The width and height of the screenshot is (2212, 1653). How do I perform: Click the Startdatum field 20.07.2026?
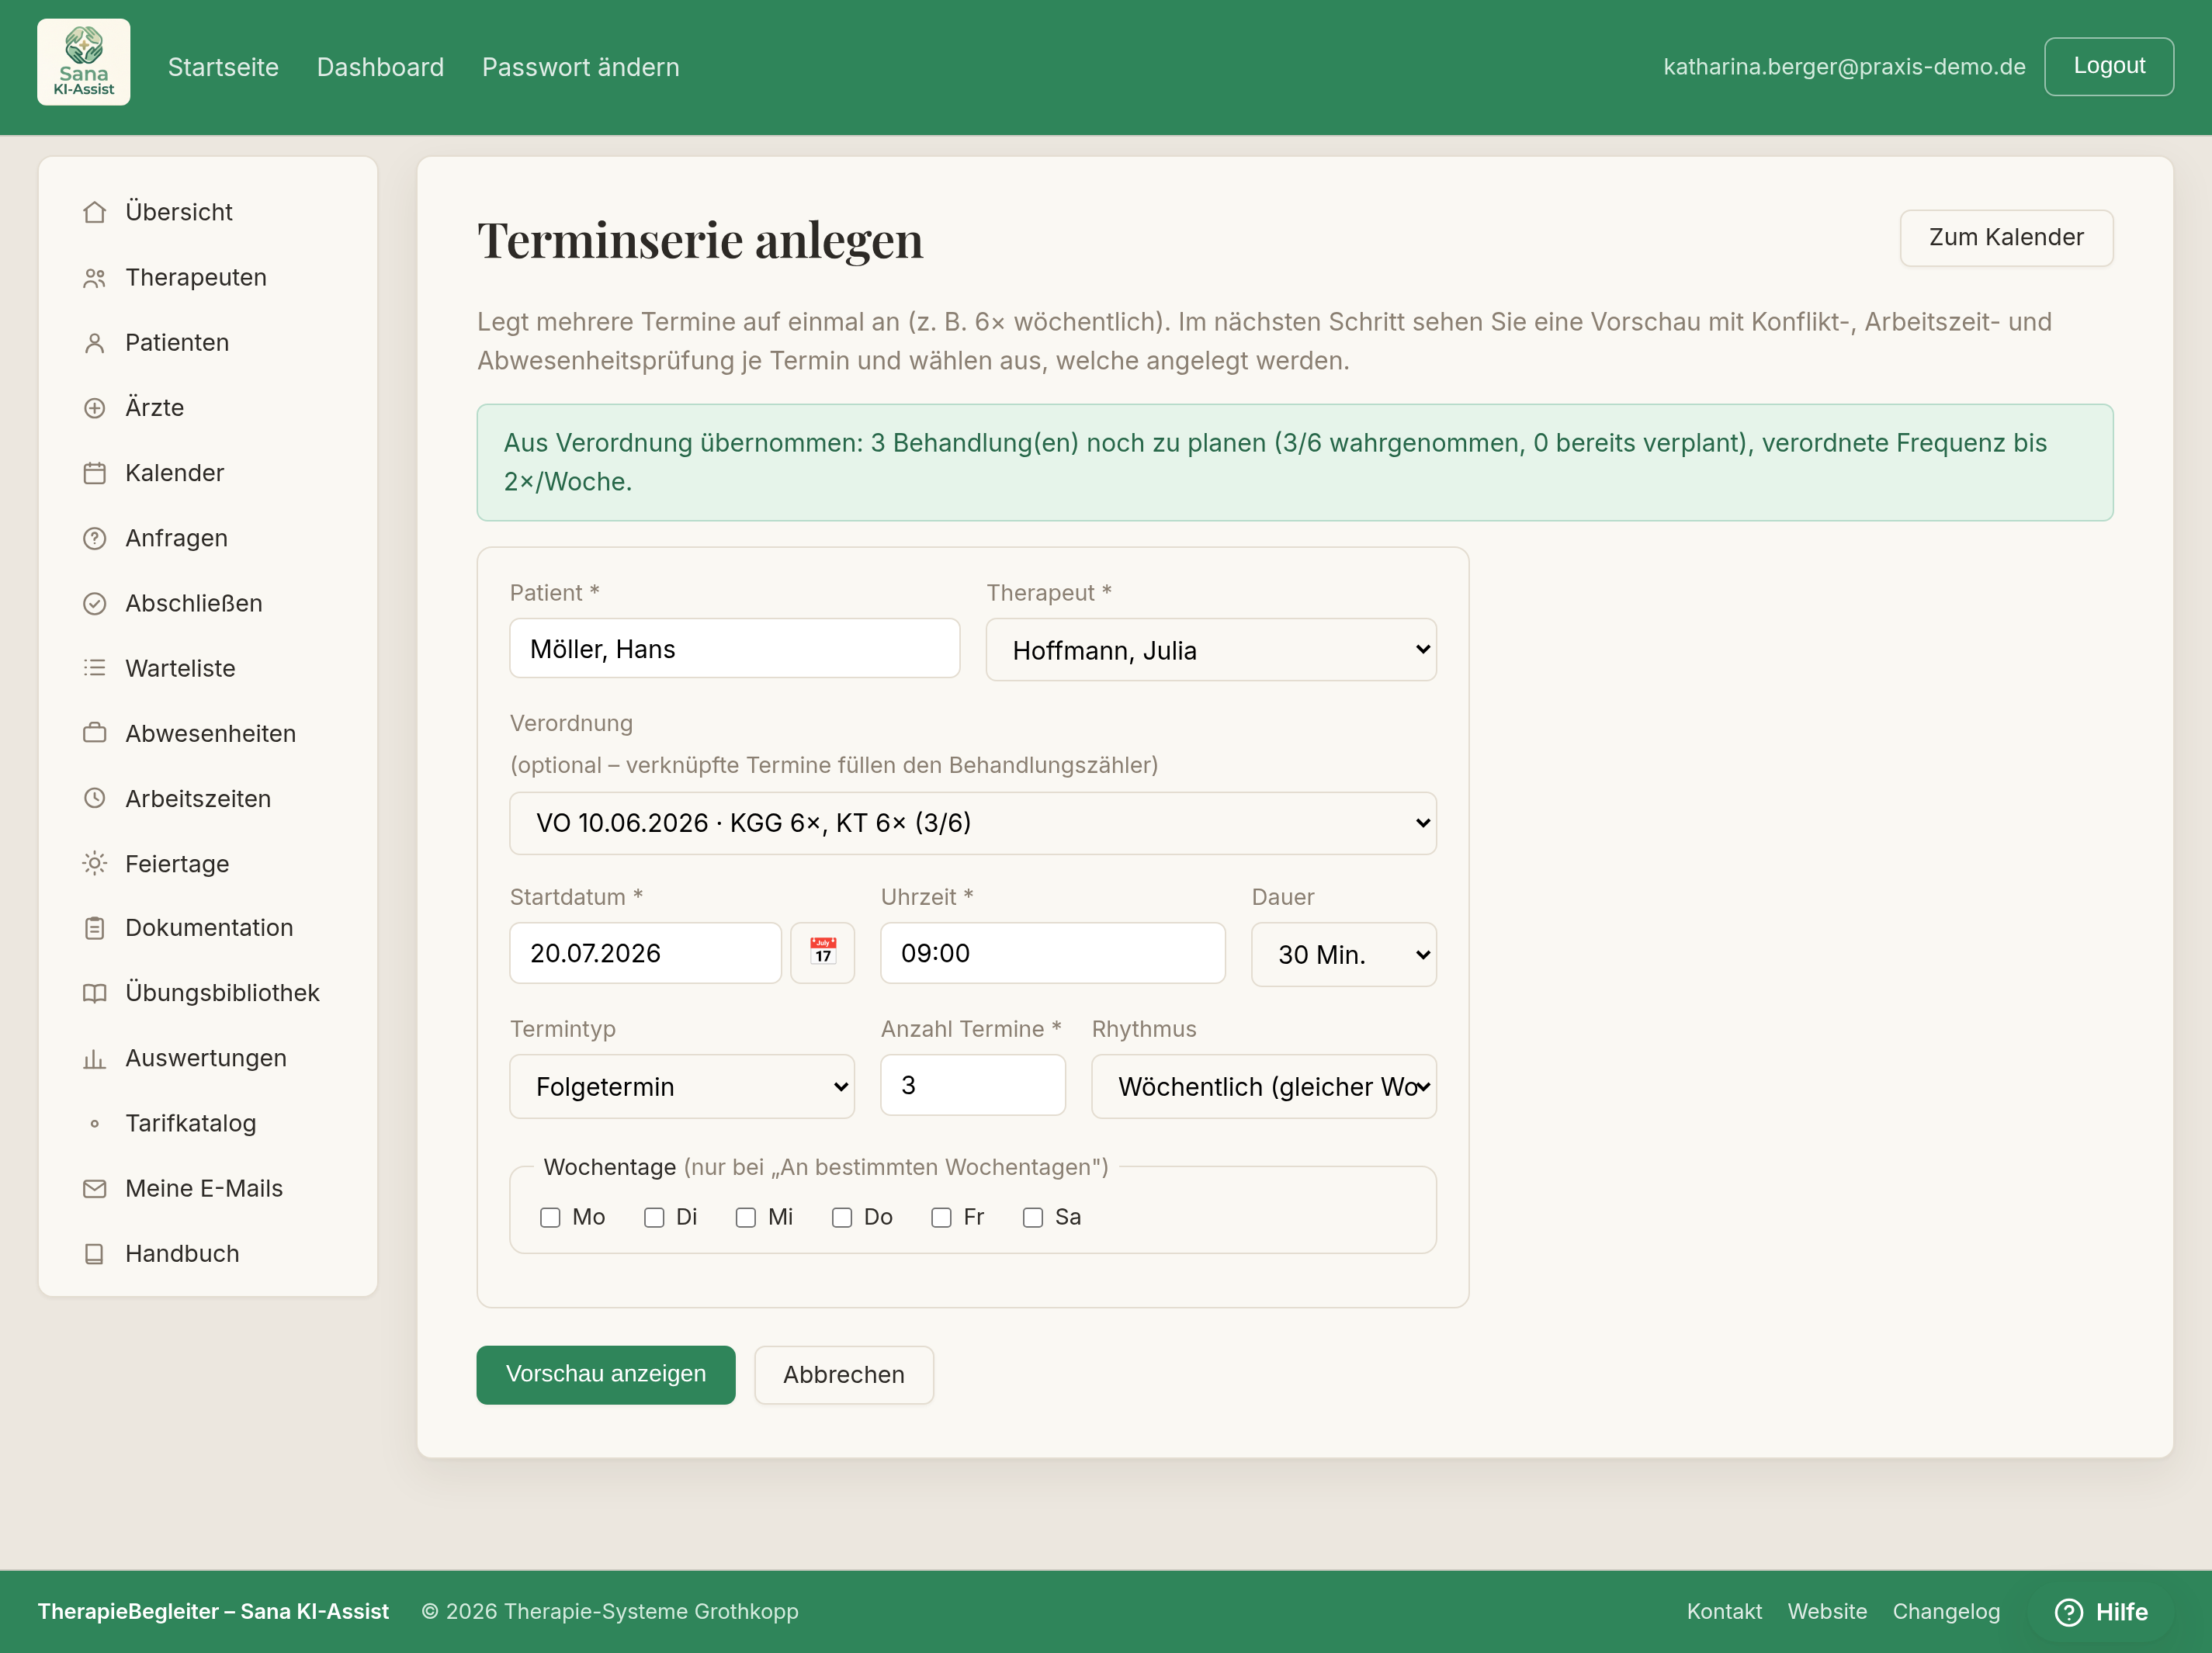coord(645,953)
